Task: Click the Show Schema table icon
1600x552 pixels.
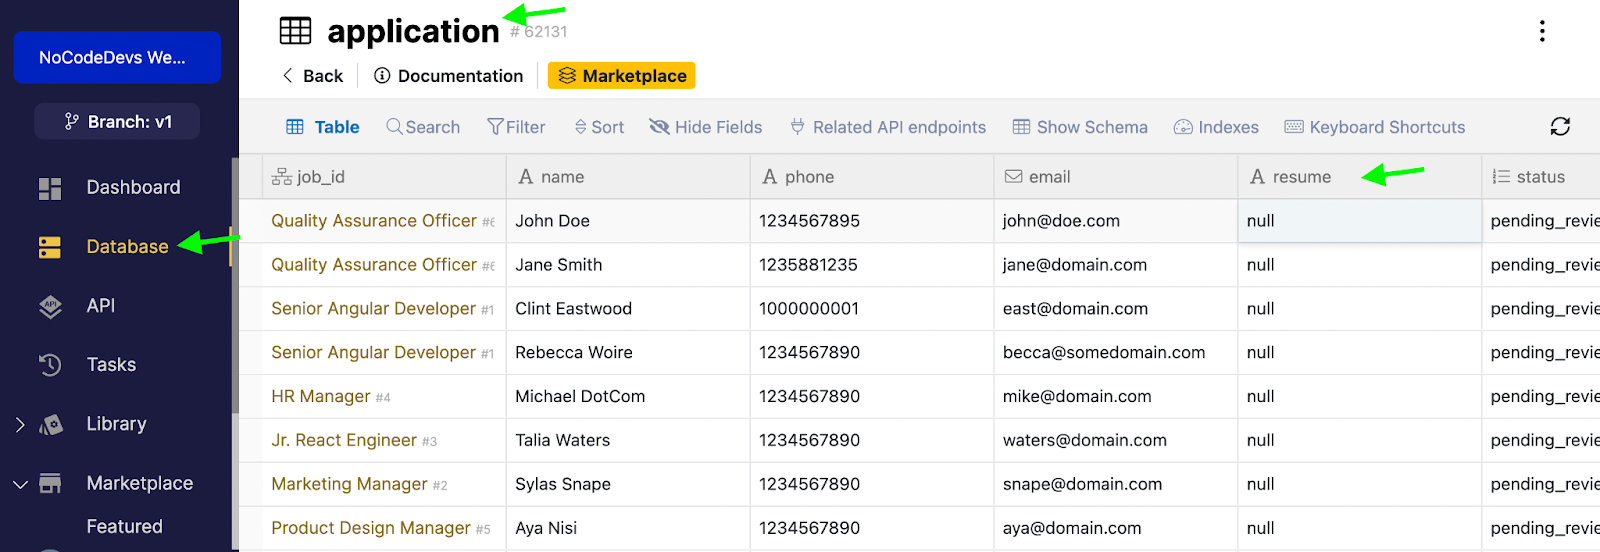Action: click(1021, 127)
